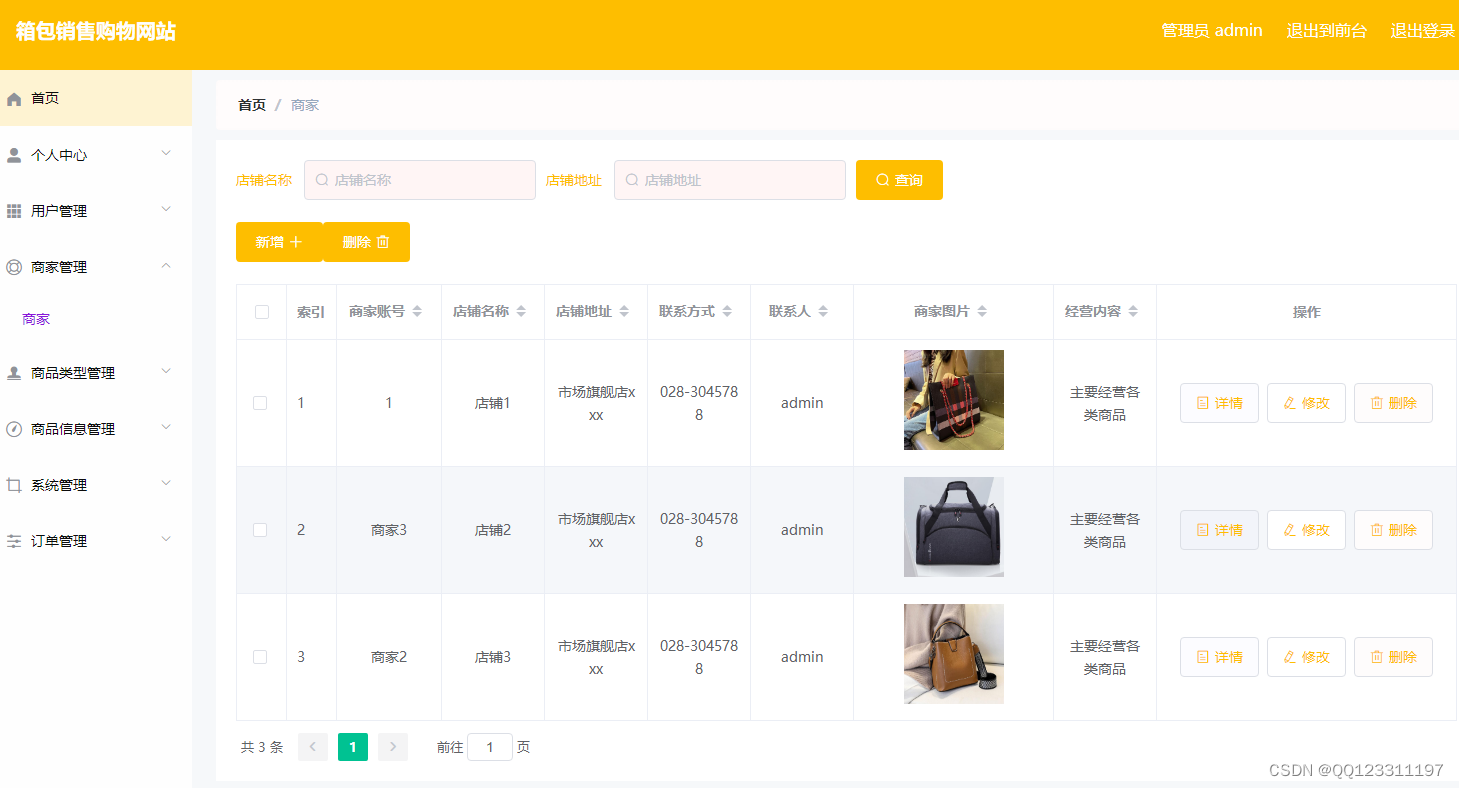
Task: Expand 商品信息管理 menu chevron
Action: [166, 427]
